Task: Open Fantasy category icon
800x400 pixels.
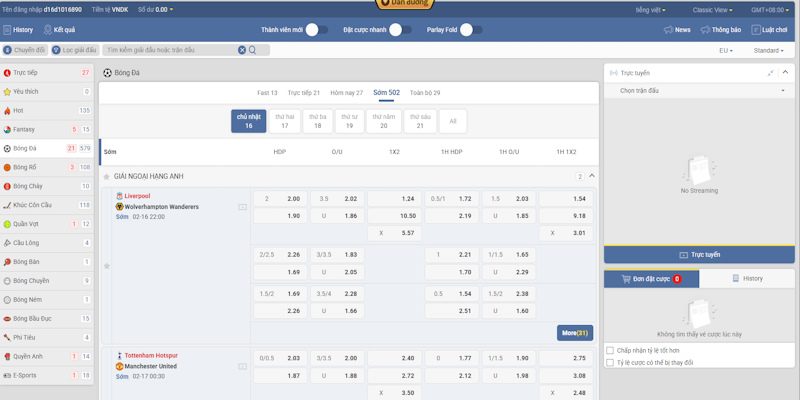Action: [x=7, y=130]
